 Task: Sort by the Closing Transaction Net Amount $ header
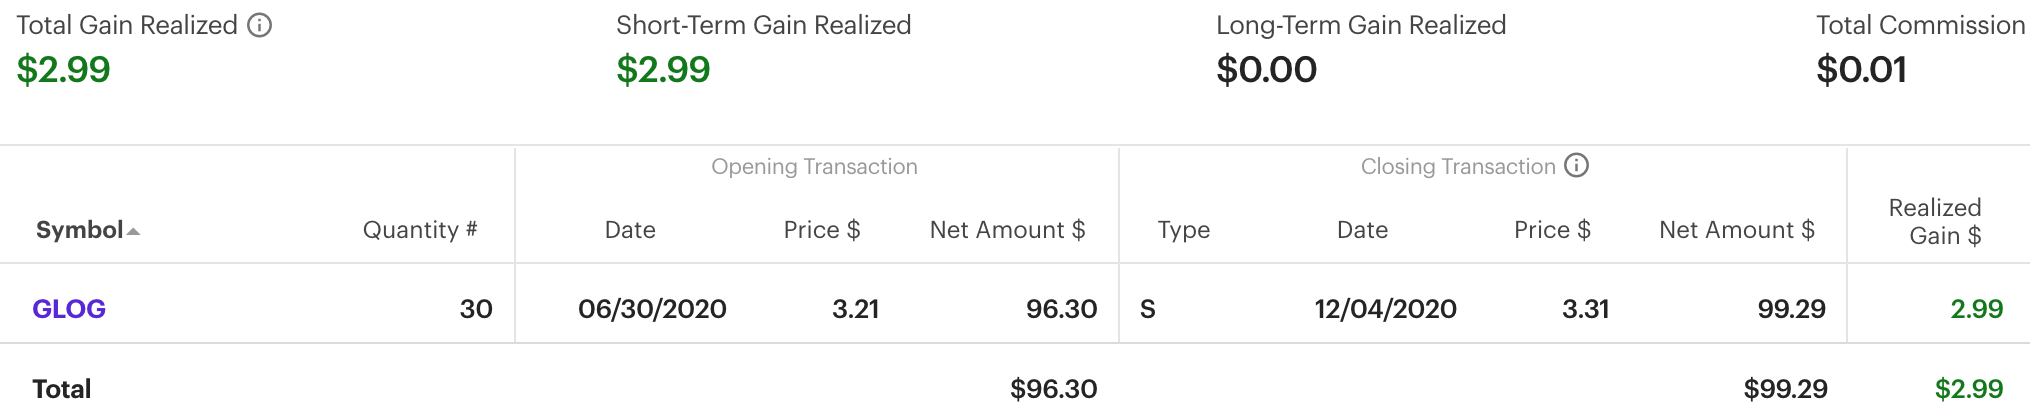click(1737, 230)
